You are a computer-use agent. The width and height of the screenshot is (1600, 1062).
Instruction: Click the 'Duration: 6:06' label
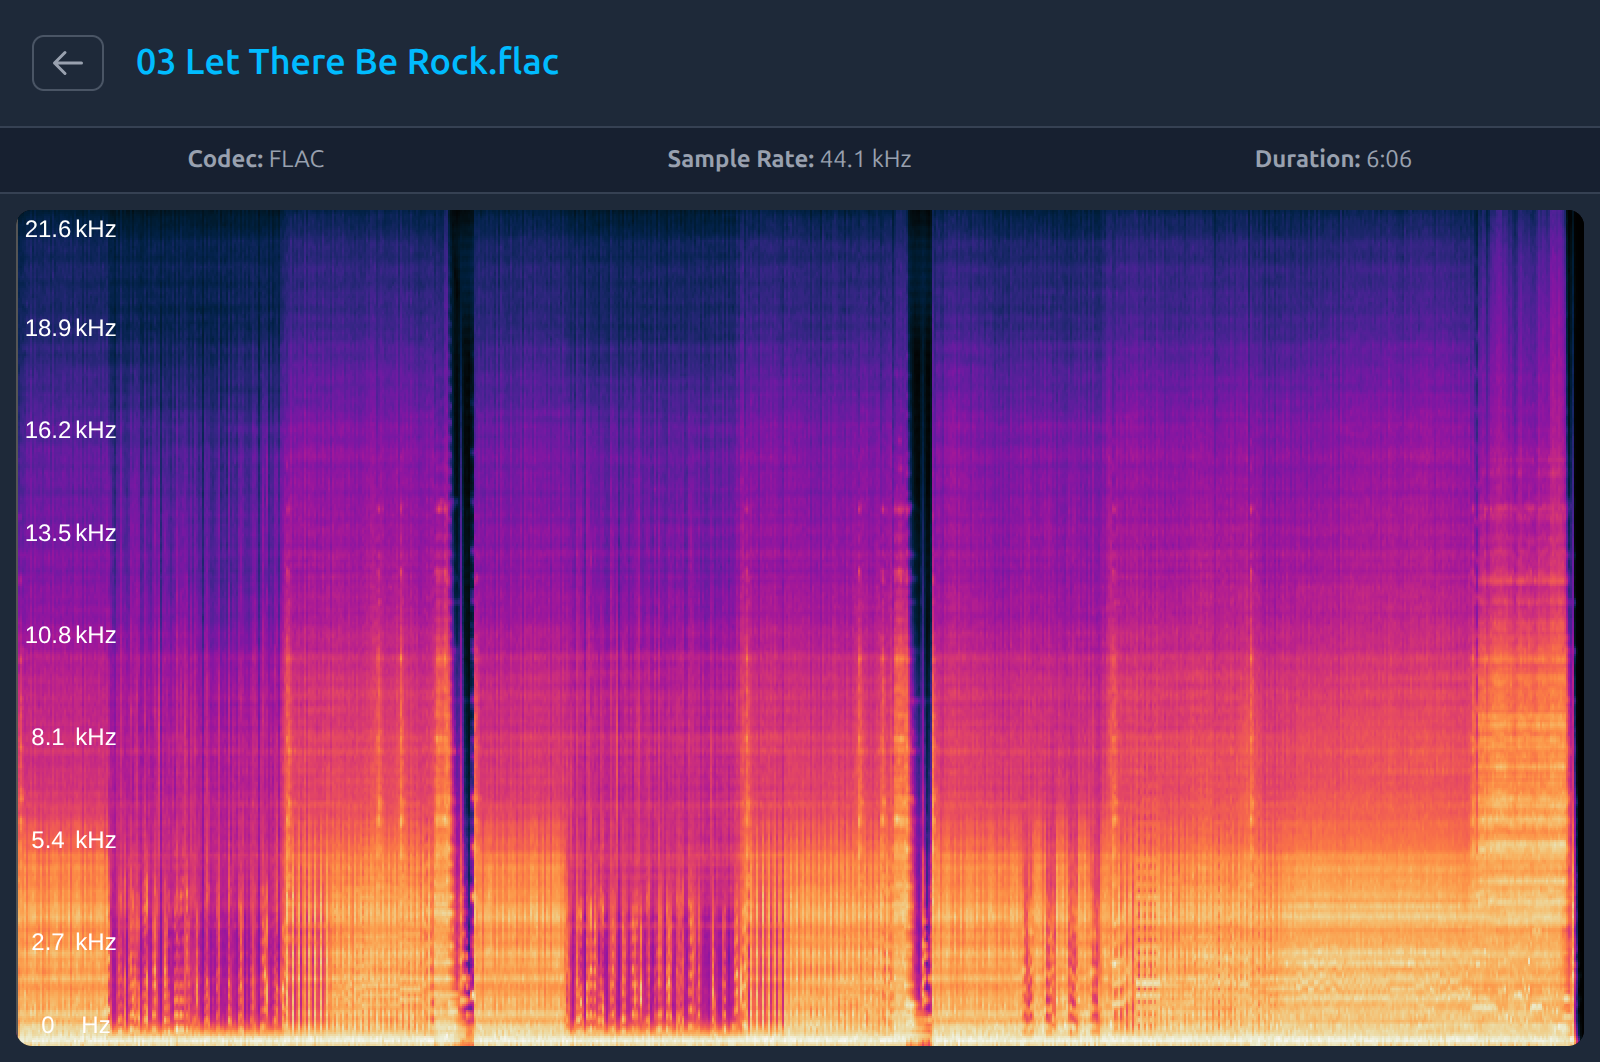[x=1333, y=159]
